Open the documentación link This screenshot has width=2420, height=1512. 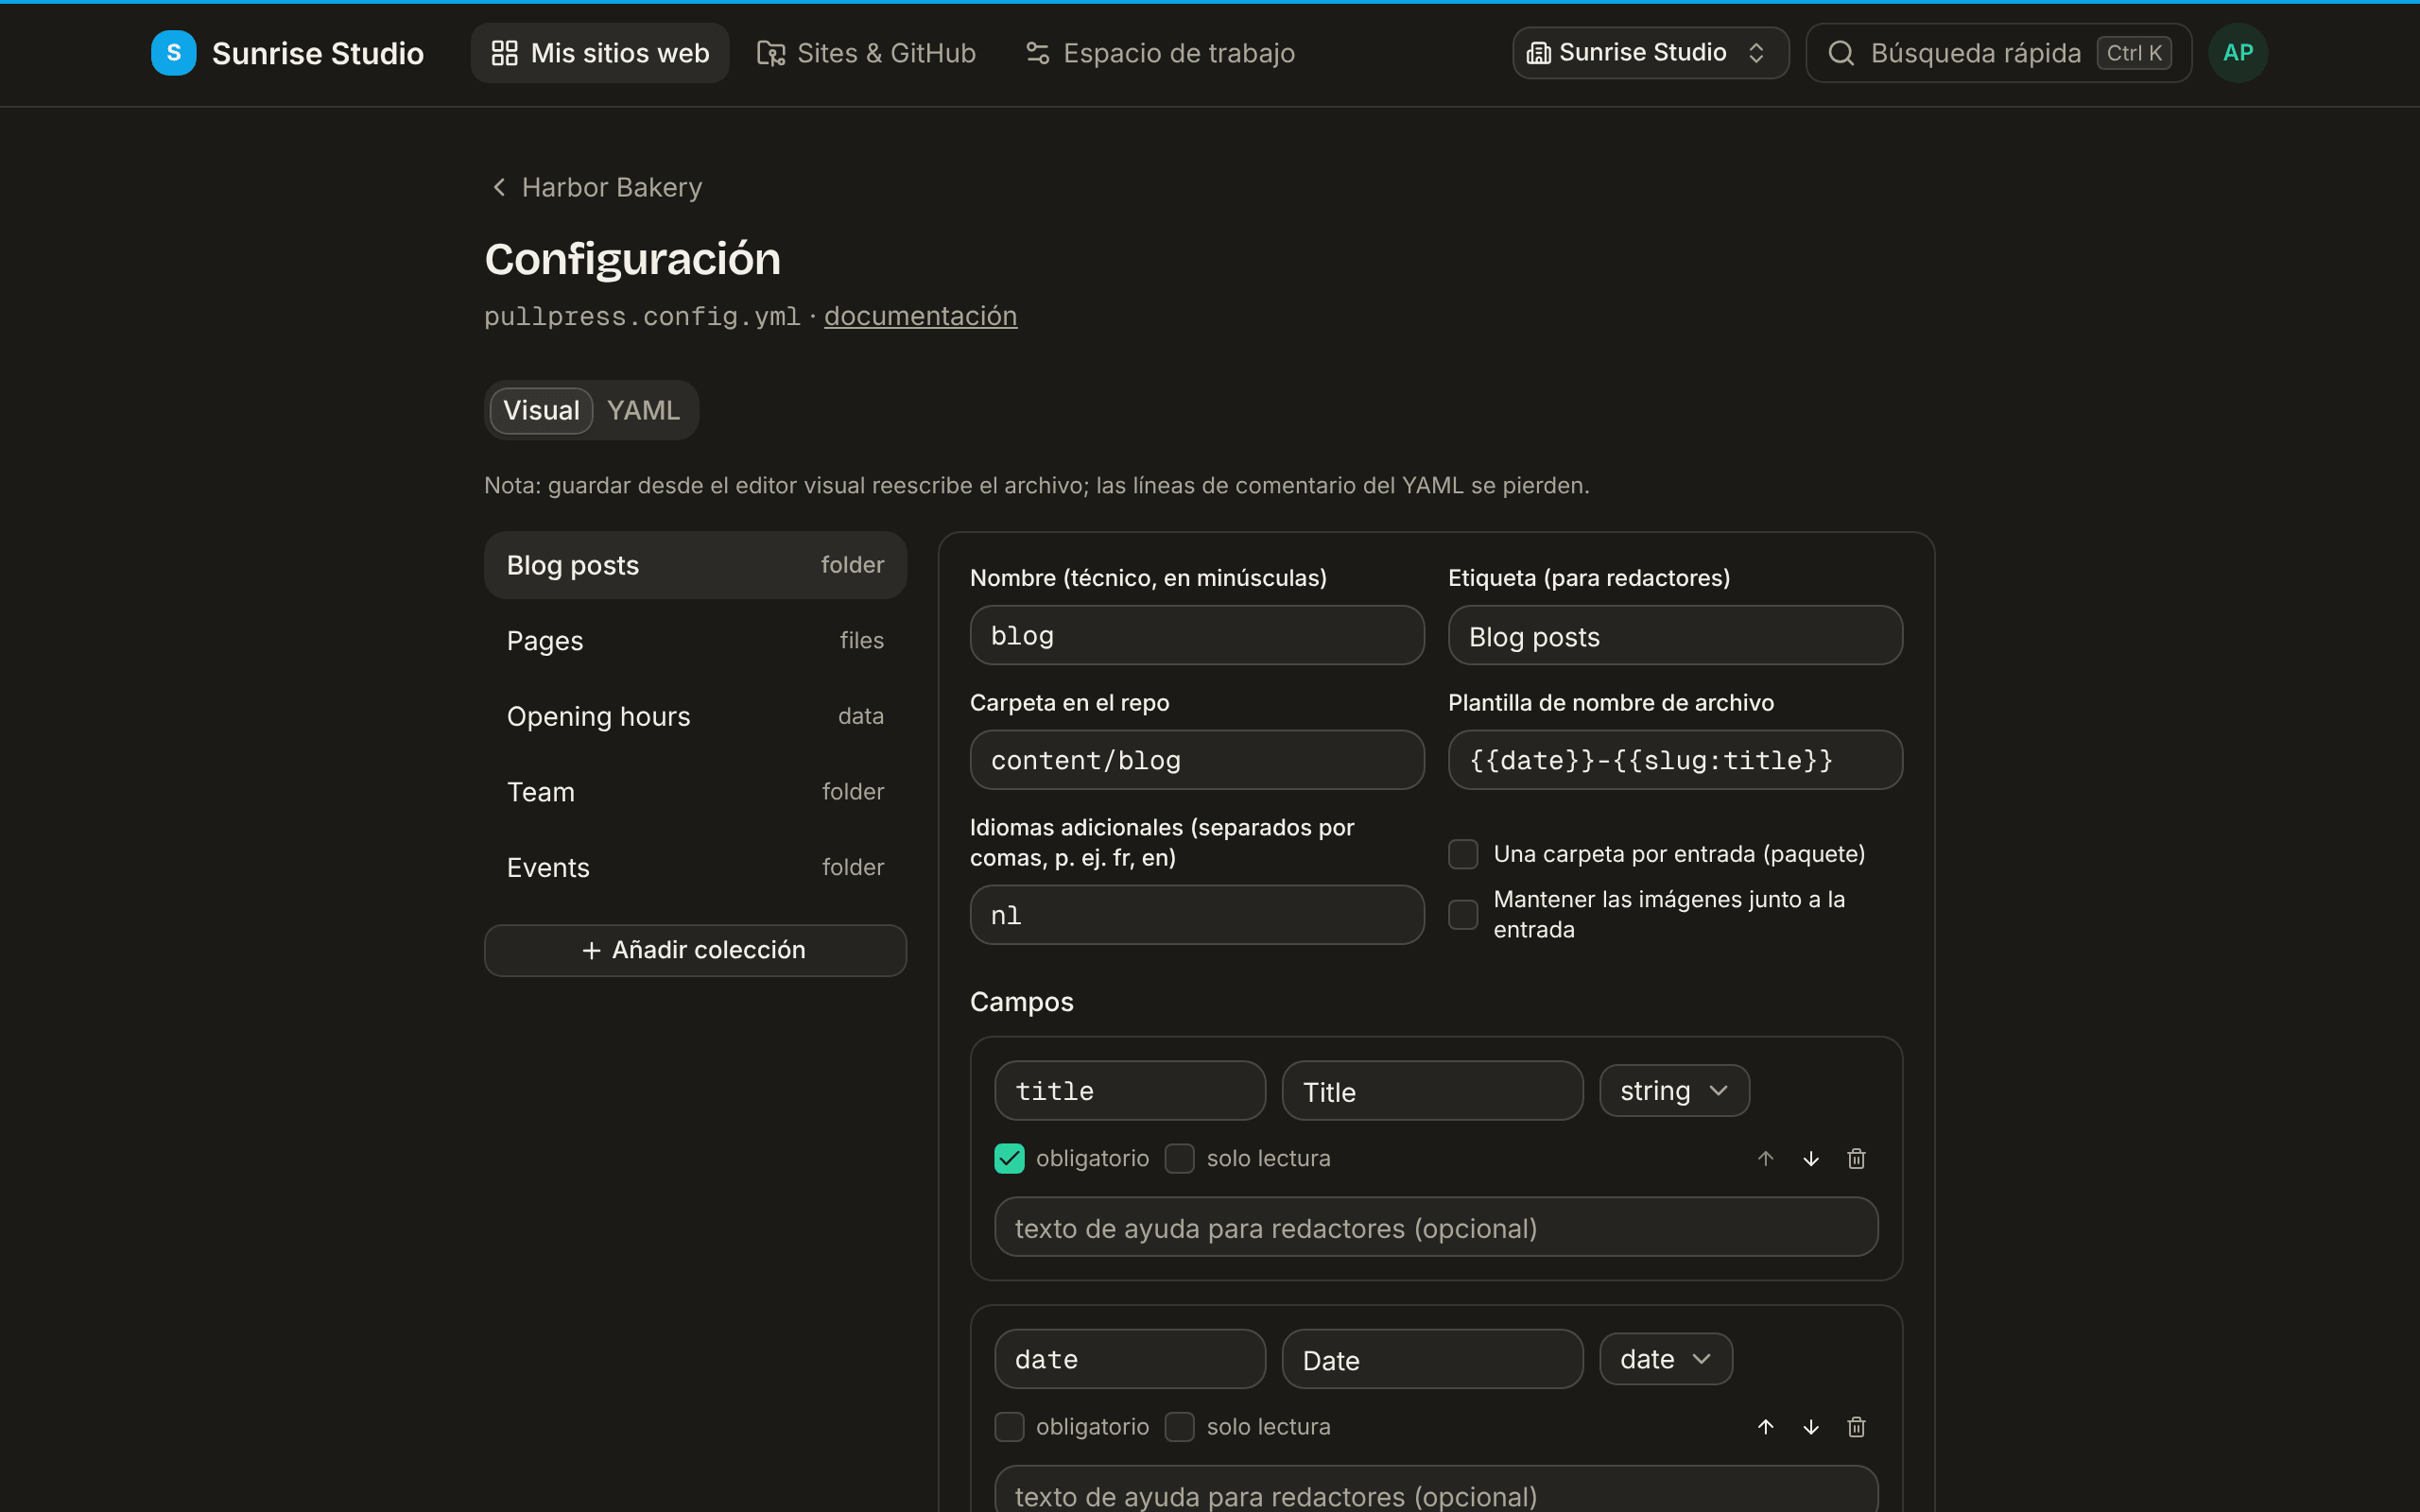920,316
